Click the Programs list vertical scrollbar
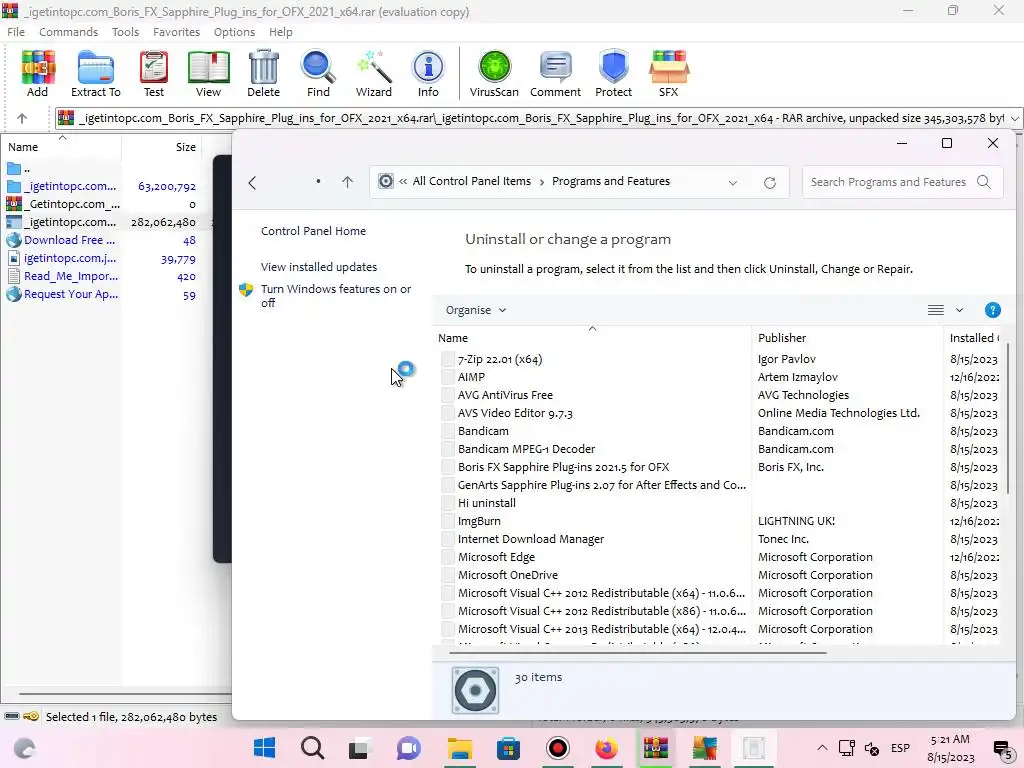1024x768 pixels. click(1008, 418)
